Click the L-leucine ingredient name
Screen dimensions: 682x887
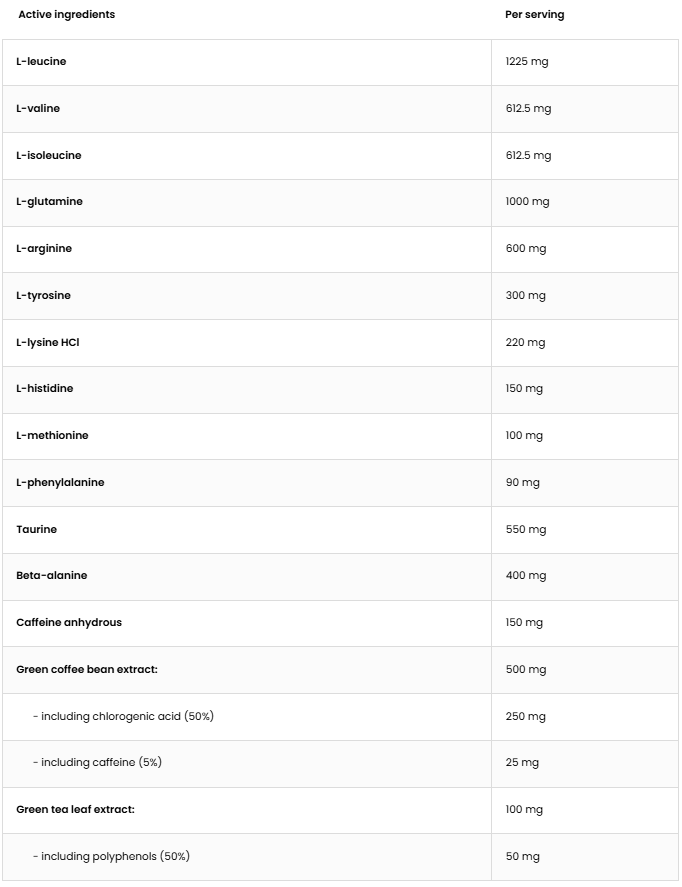[41, 62]
